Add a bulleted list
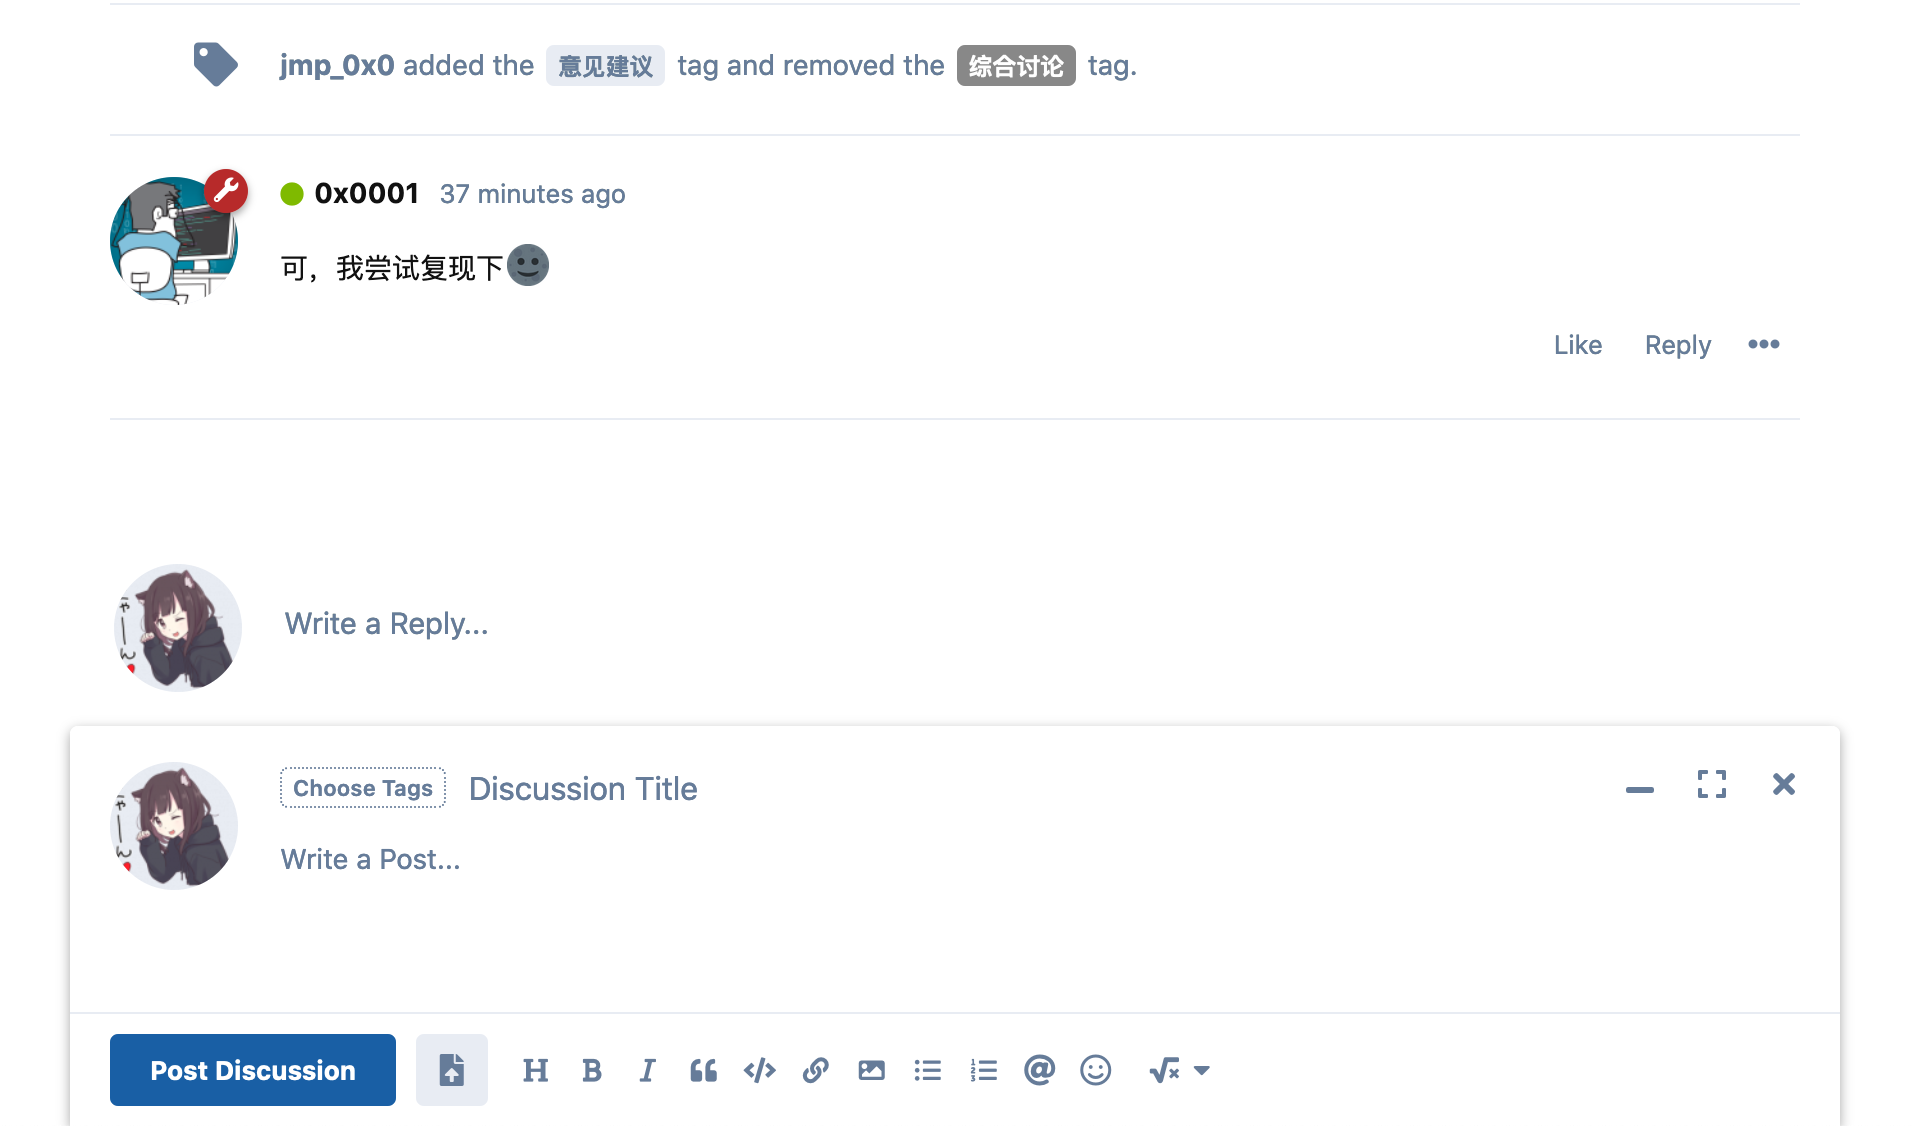This screenshot has width=1912, height=1126. pyautogui.click(x=928, y=1070)
